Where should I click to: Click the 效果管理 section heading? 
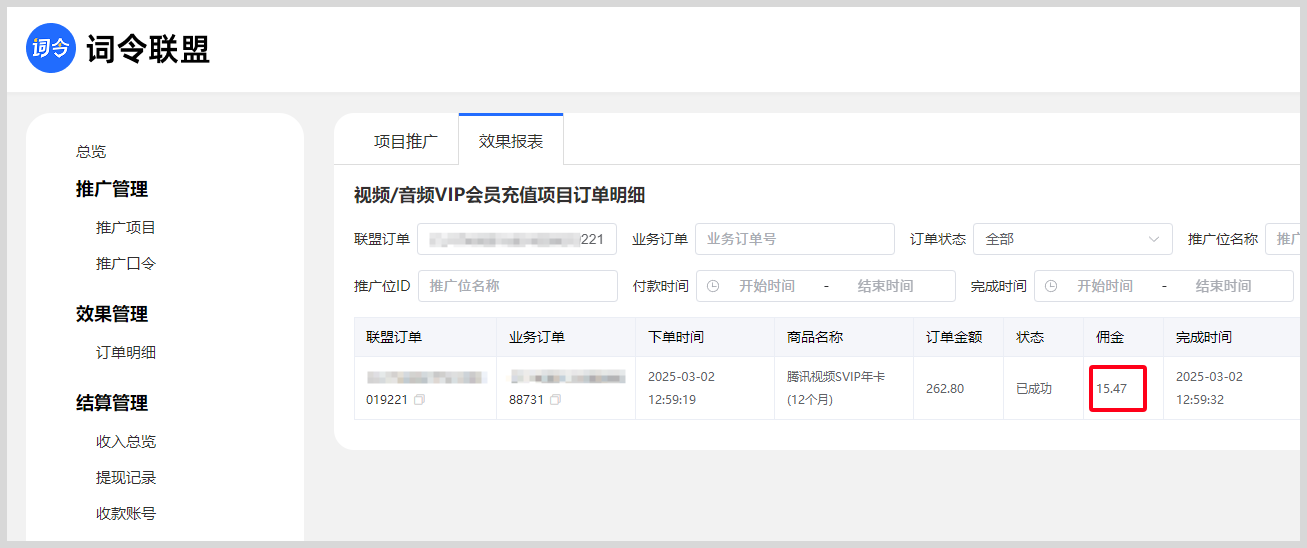pyautogui.click(x=112, y=314)
